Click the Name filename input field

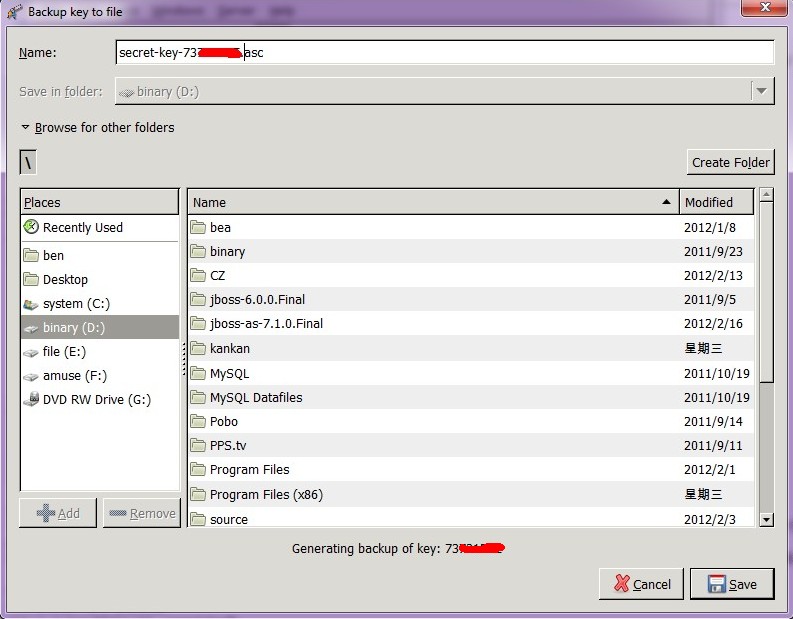445,53
